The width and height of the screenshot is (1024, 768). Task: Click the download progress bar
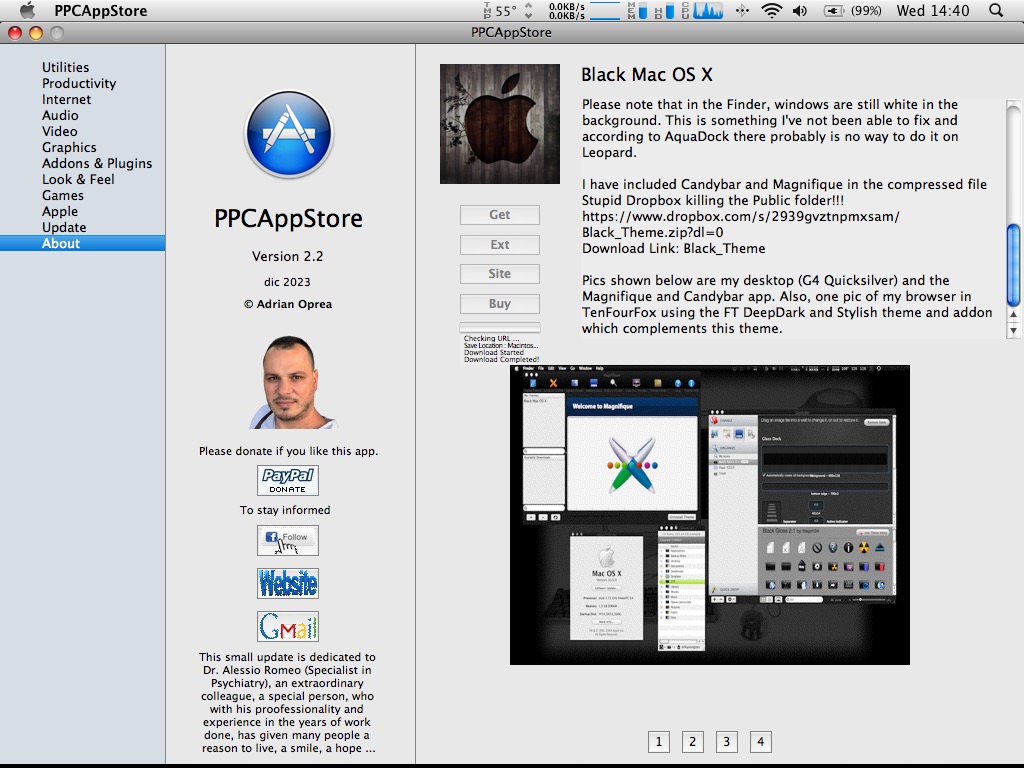point(500,327)
